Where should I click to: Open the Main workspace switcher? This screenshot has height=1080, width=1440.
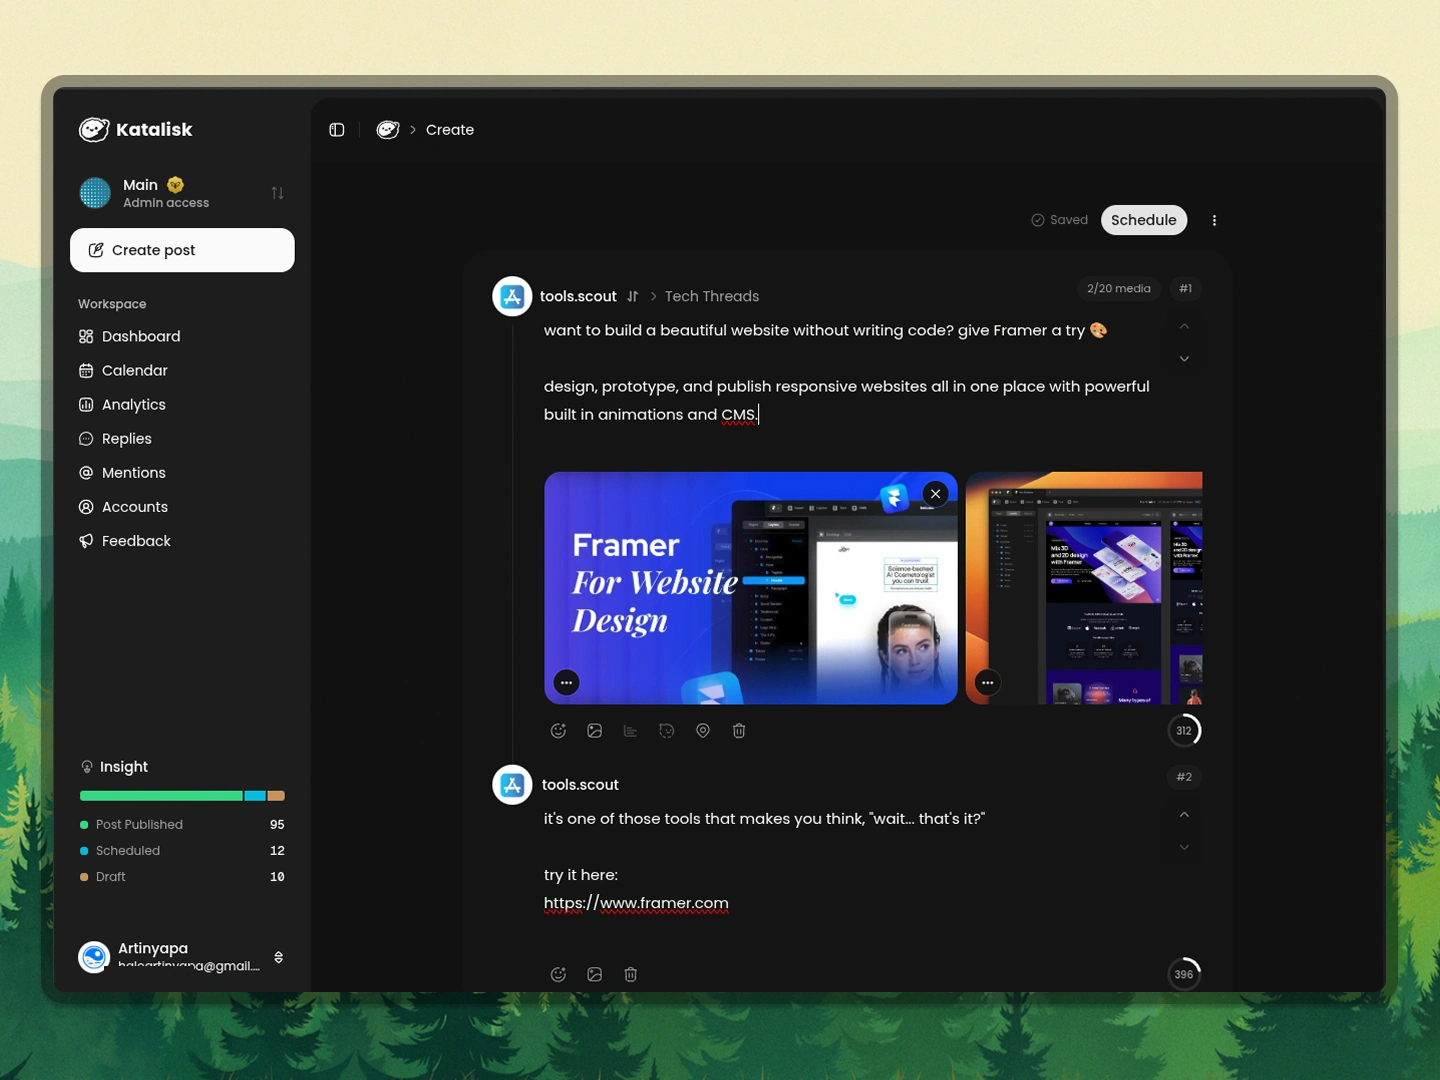(182, 193)
